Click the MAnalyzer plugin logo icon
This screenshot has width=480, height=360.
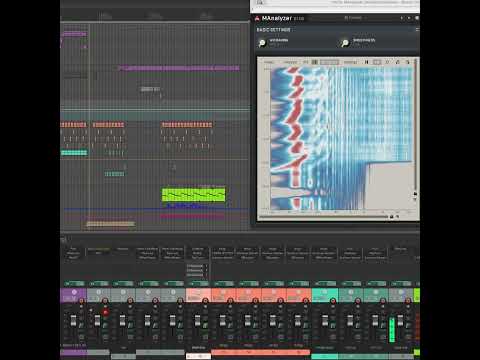tap(257, 18)
